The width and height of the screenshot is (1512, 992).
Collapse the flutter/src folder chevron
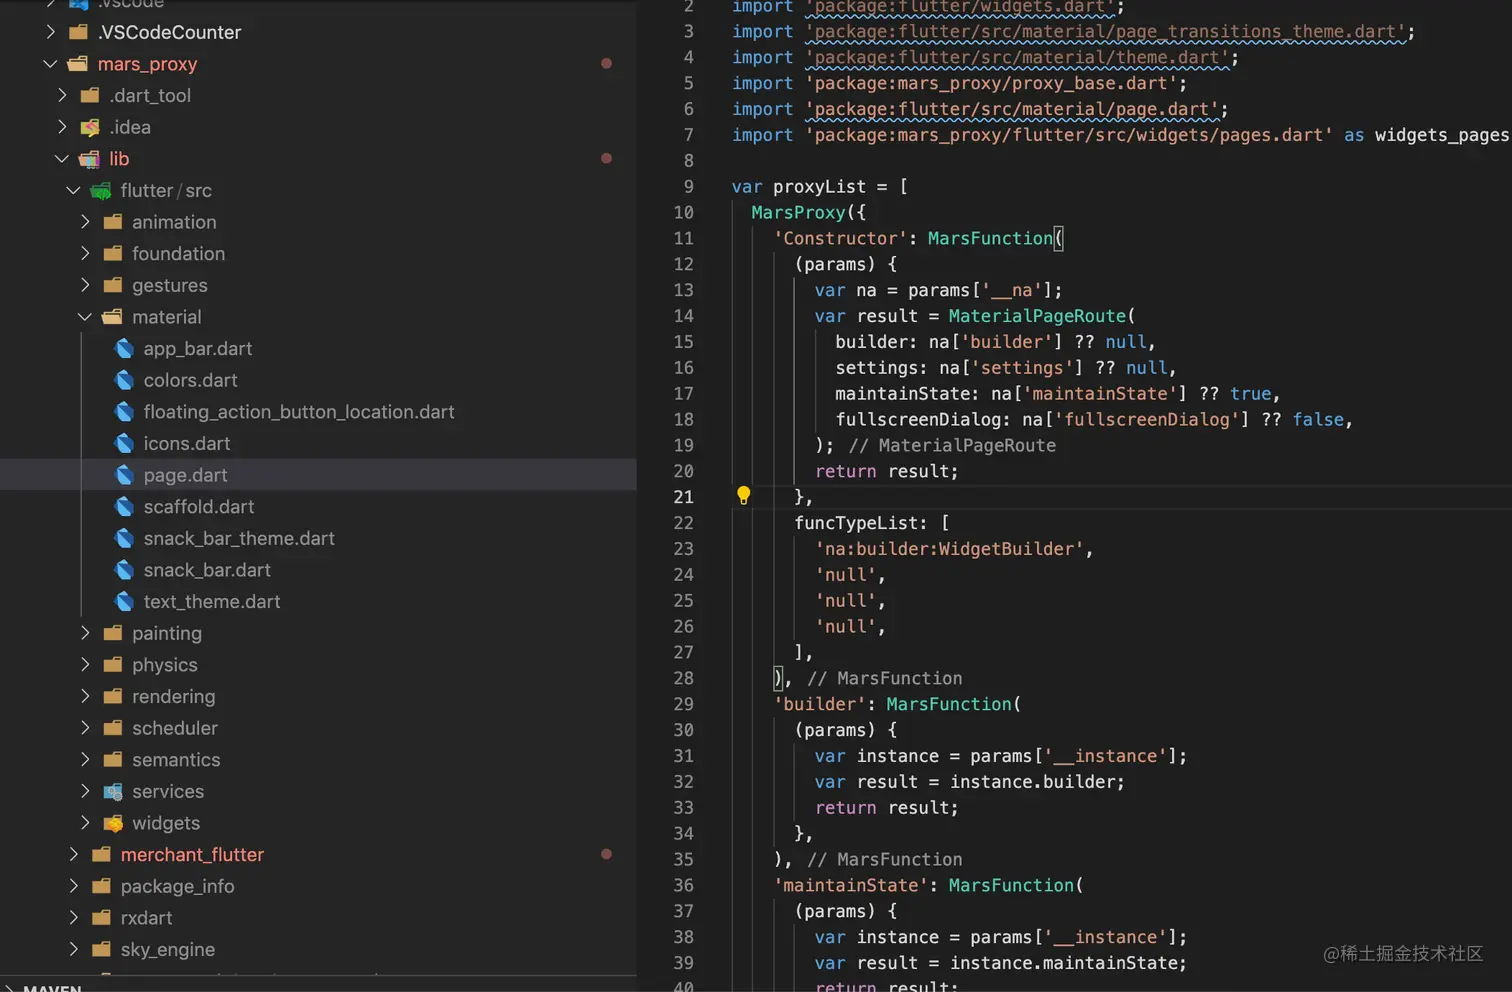73,190
